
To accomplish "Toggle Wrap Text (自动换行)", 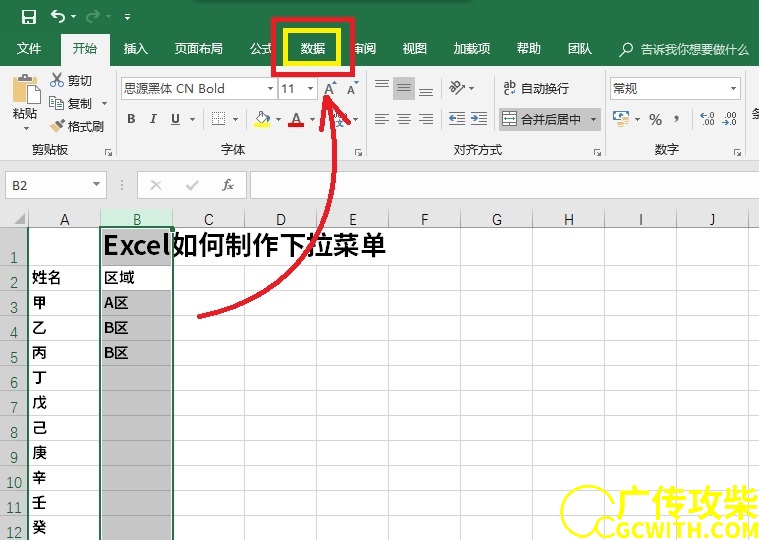I will click(536, 88).
